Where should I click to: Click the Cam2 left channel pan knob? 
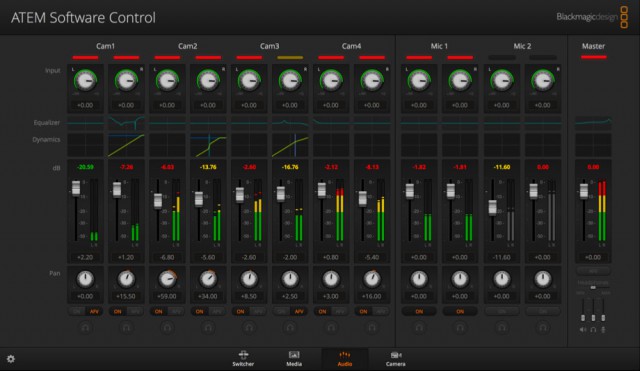[x=167, y=279]
